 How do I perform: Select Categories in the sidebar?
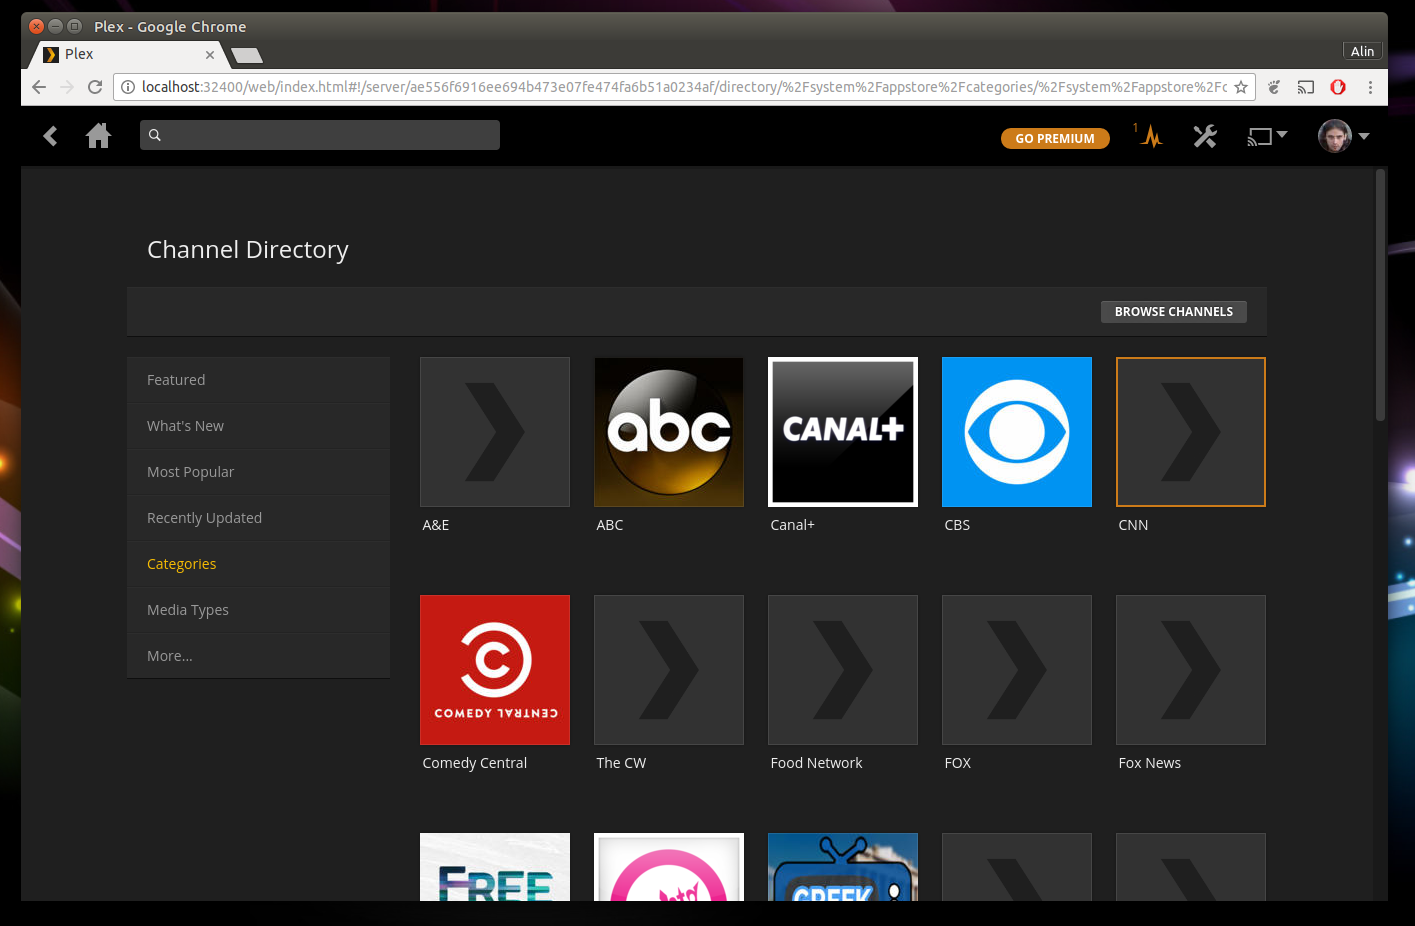(x=258, y=564)
